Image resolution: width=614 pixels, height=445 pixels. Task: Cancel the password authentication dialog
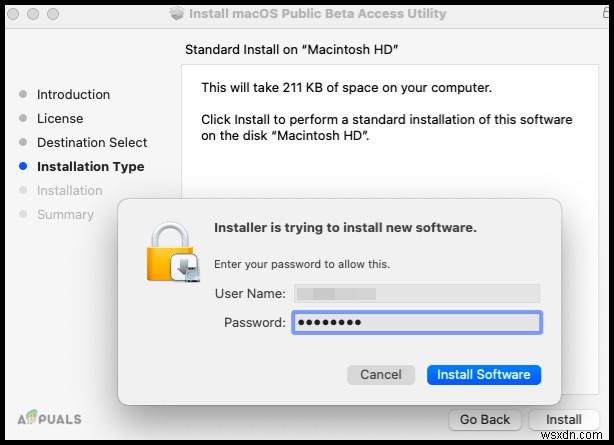click(x=381, y=375)
